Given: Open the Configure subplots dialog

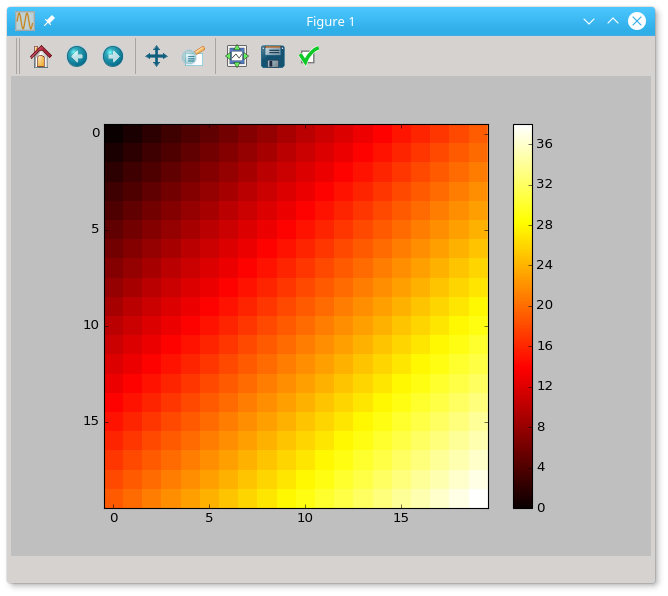Looking at the screenshot, I should pos(236,57).
